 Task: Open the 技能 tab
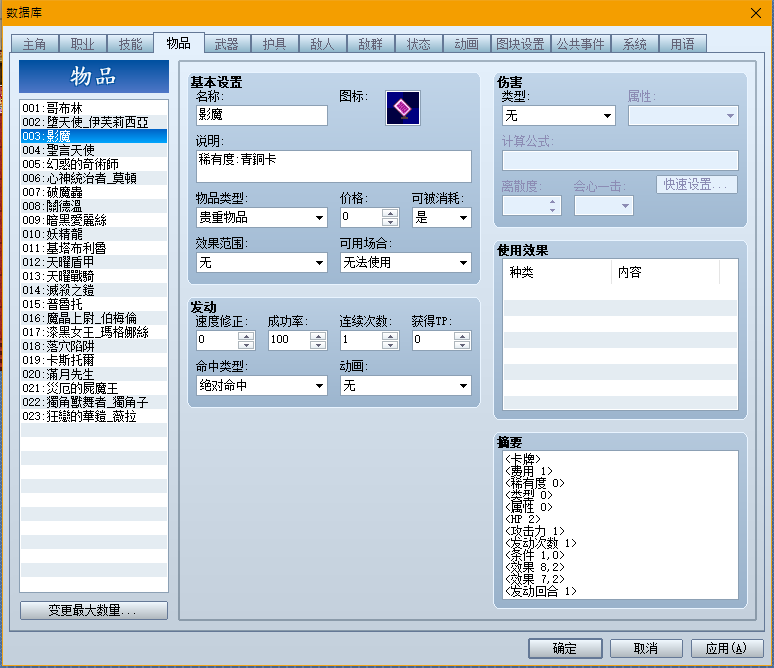pyautogui.click(x=130, y=44)
